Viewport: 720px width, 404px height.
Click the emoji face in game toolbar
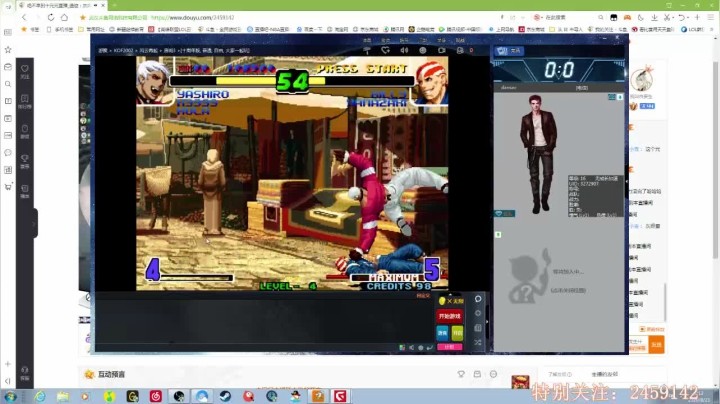pos(422,50)
